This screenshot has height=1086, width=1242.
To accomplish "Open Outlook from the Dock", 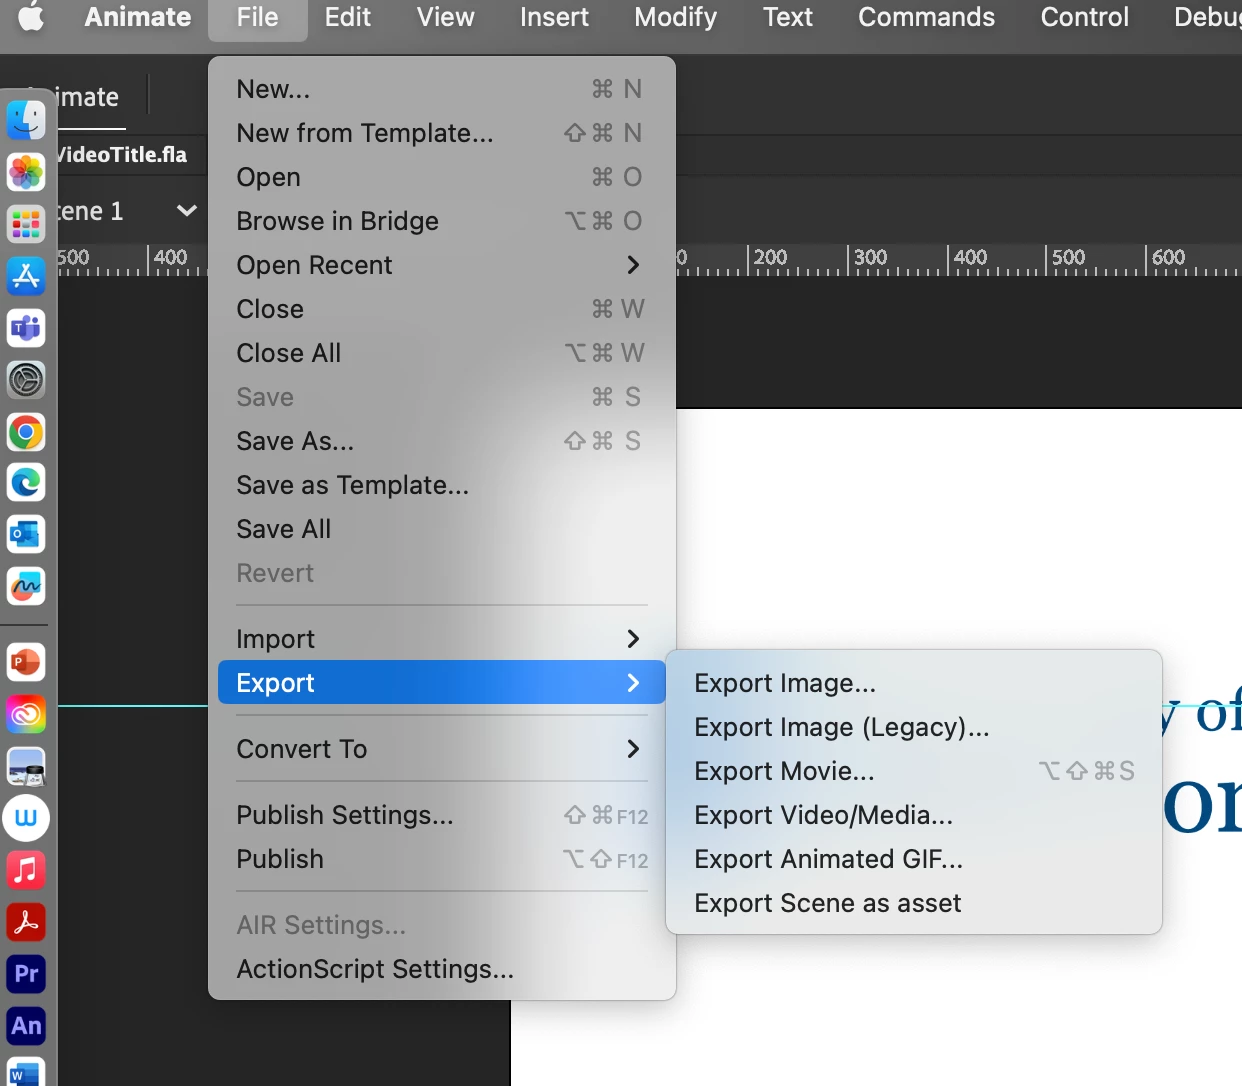I will (26, 534).
